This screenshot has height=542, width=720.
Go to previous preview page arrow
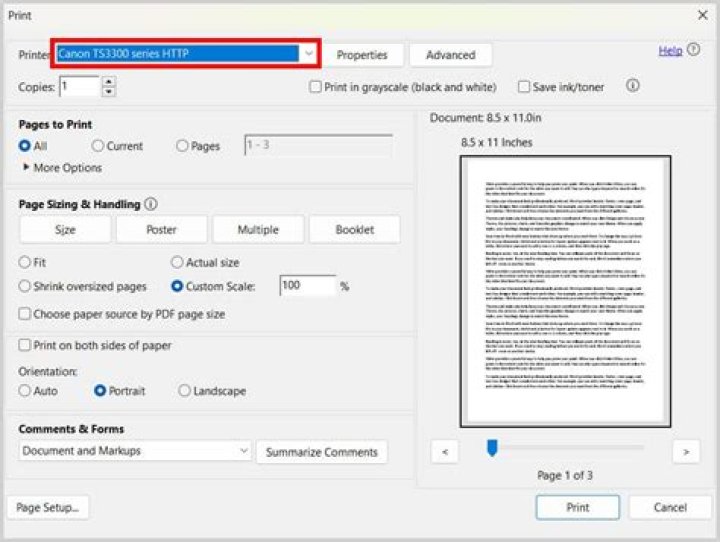[444, 452]
